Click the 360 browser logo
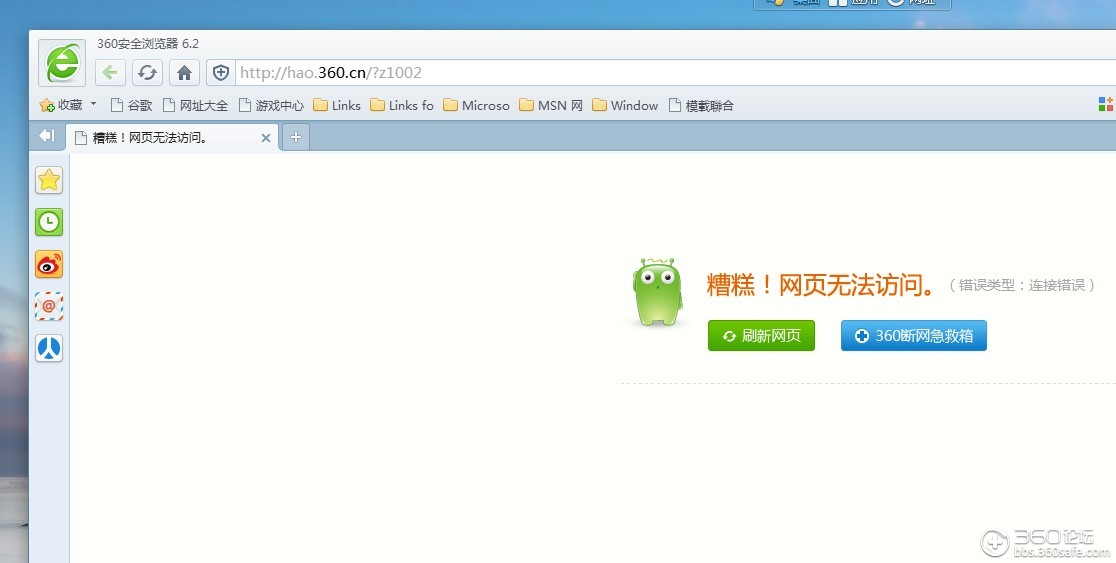1116x563 pixels. [62, 63]
